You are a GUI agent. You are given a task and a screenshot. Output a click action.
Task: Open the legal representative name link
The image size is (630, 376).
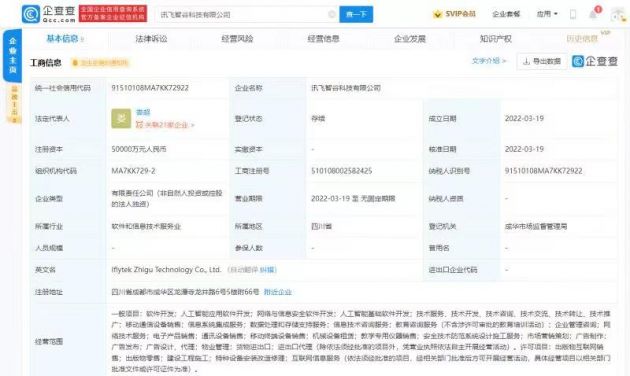point(143,112)
